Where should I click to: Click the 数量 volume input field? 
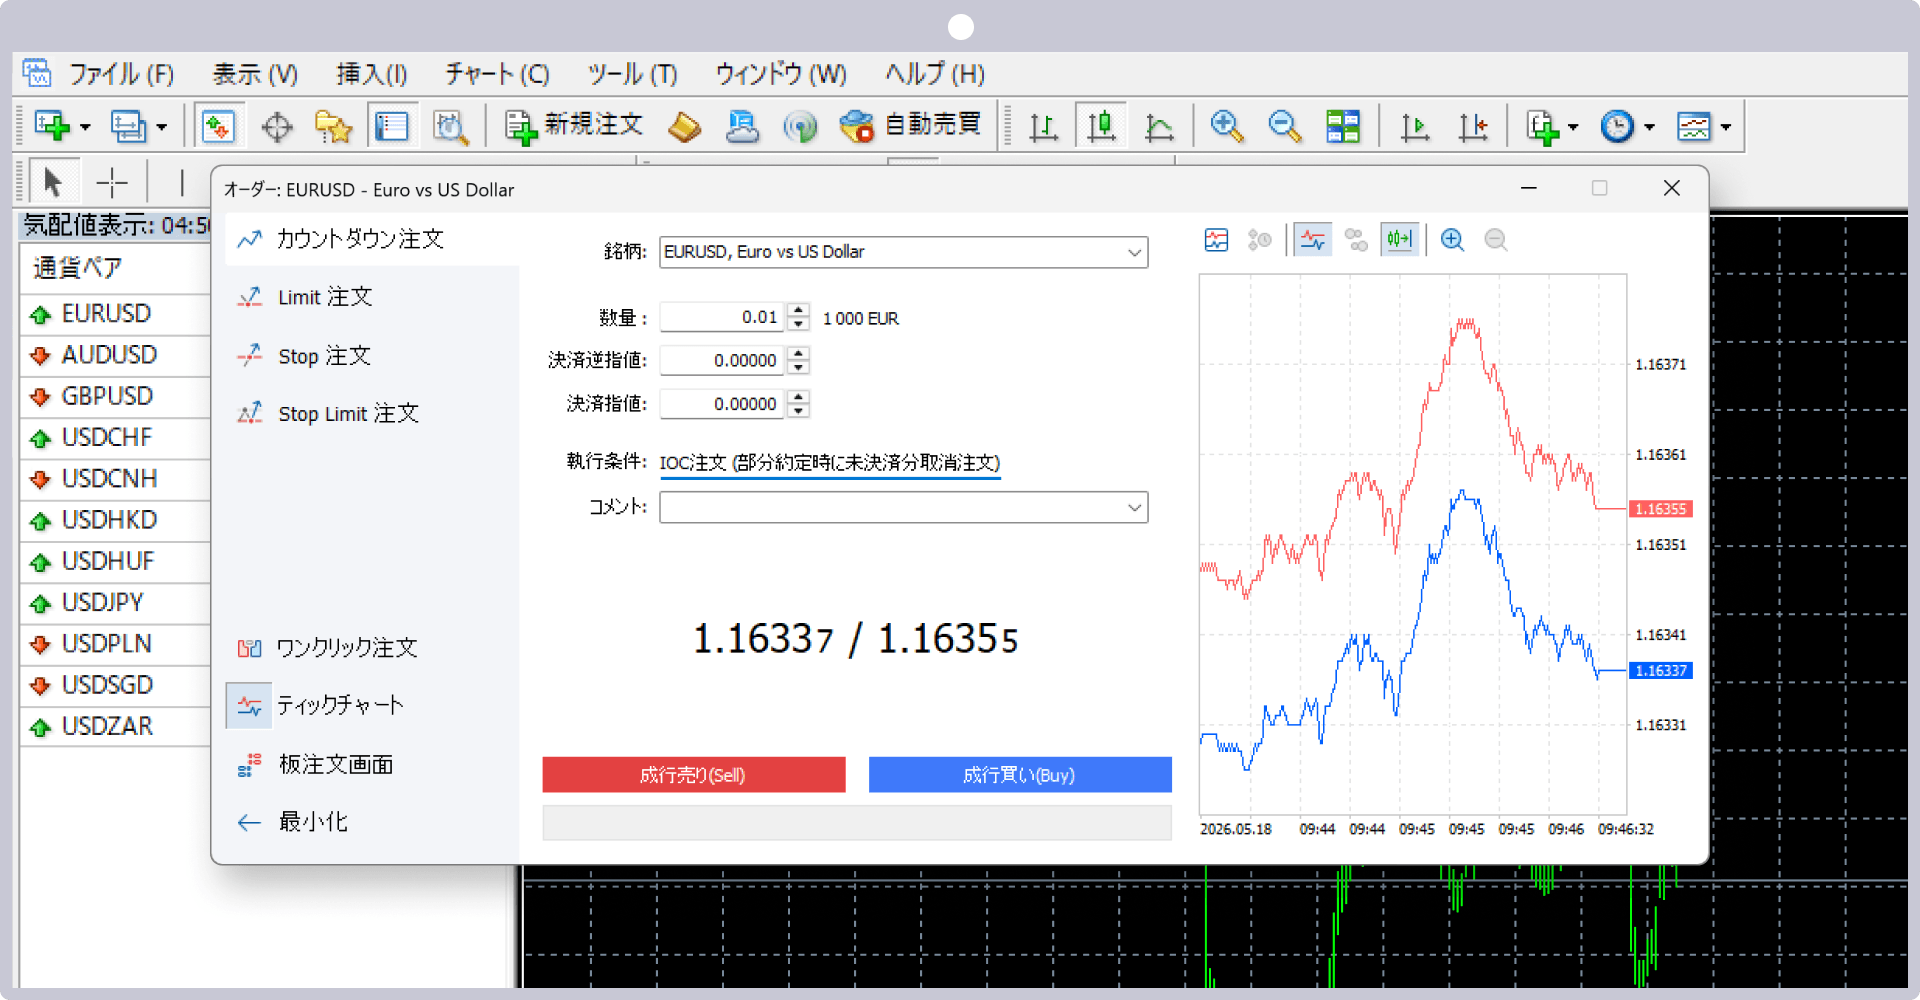coord(722,317)
